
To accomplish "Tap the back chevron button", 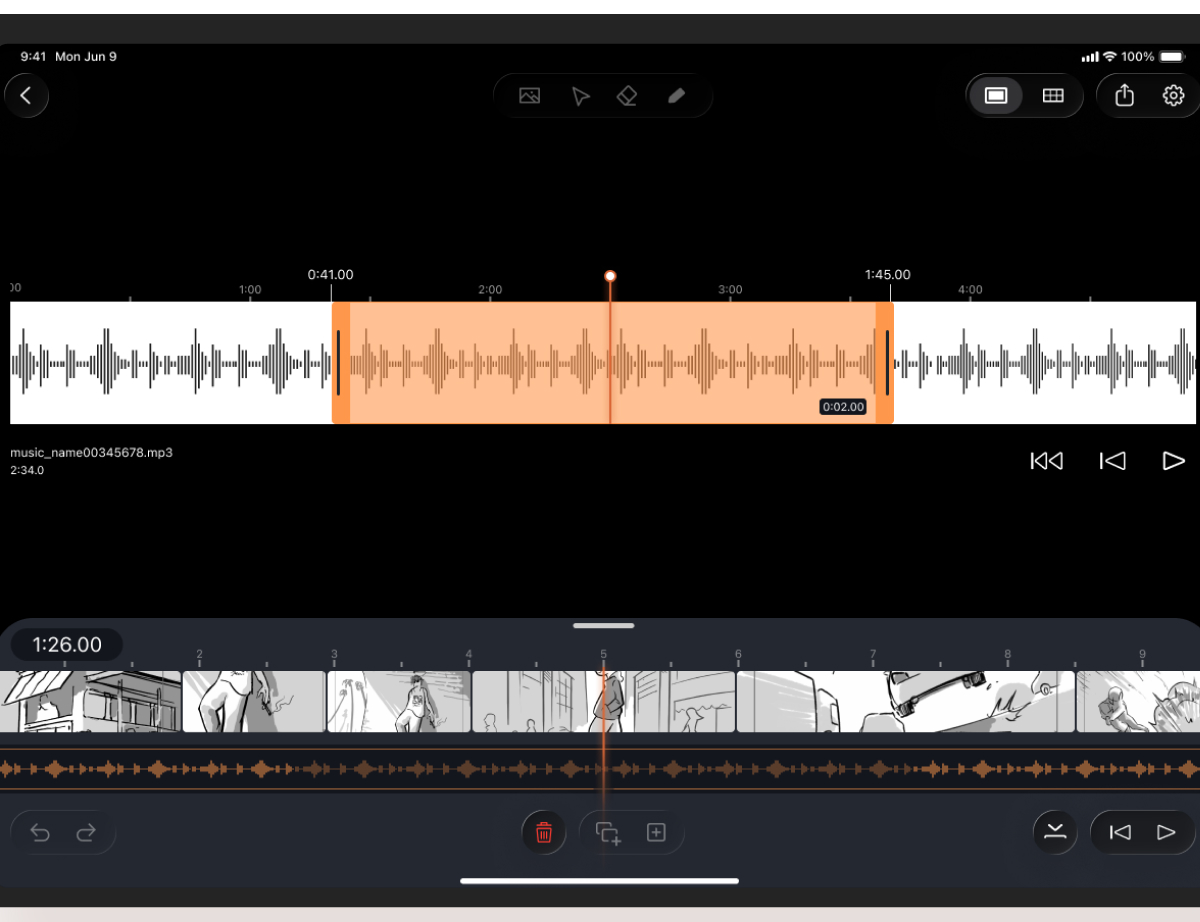I will coord(27,96).
